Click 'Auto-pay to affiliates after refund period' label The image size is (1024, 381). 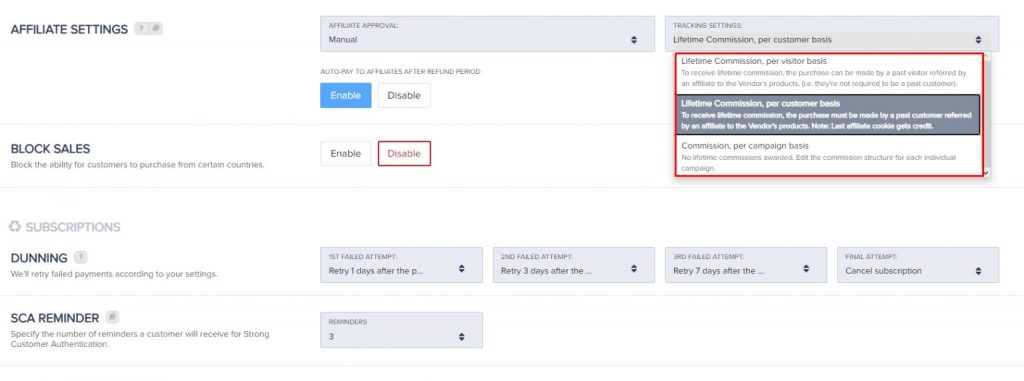click(400, 72)
